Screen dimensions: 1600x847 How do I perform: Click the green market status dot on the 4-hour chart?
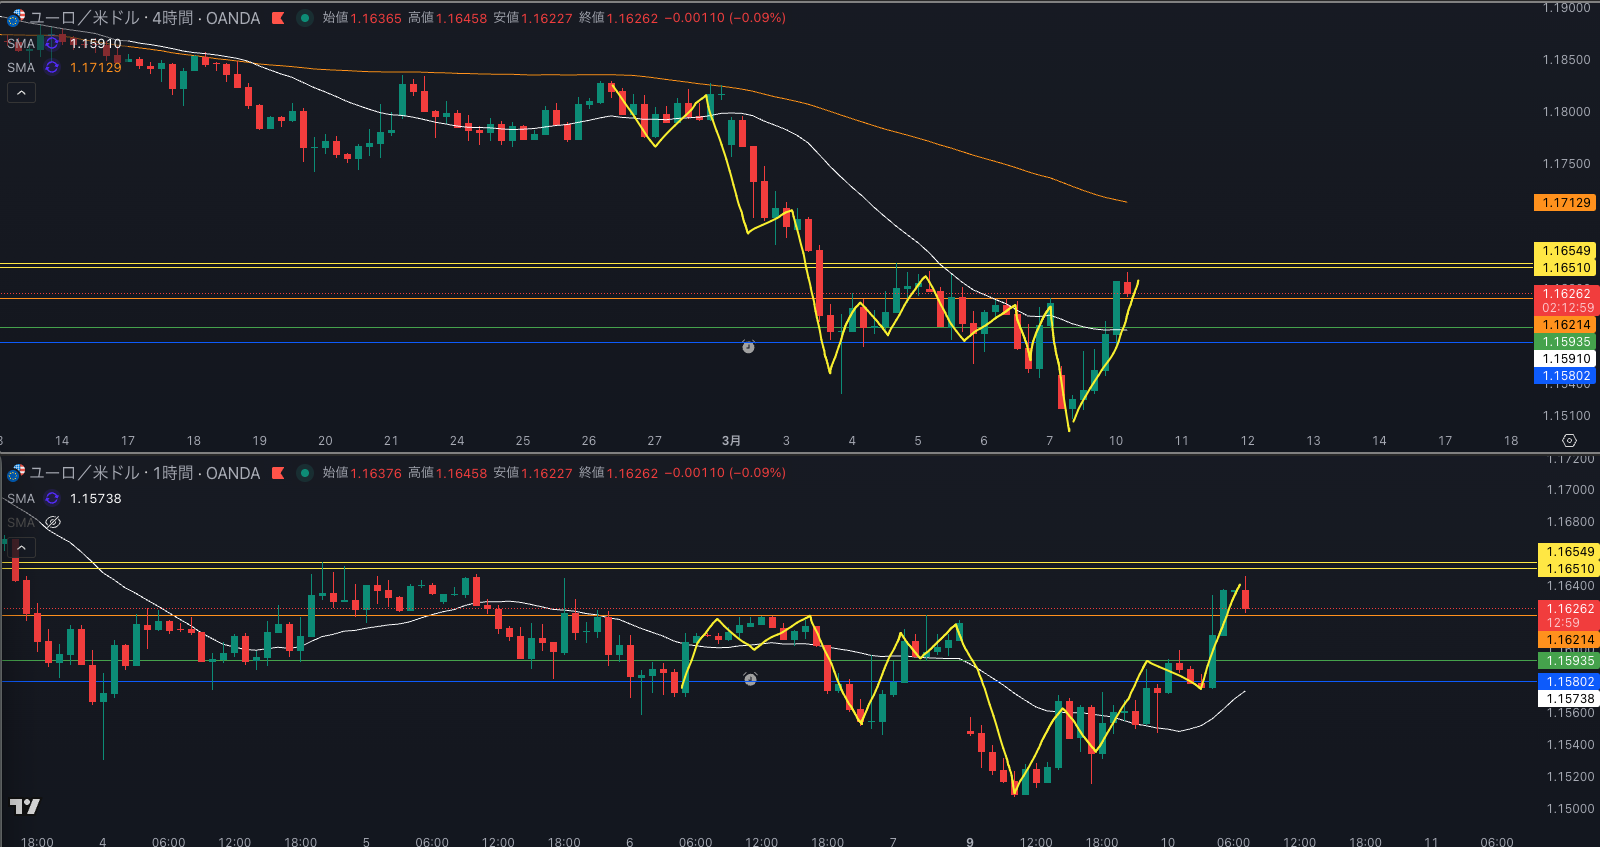[305, 18]
